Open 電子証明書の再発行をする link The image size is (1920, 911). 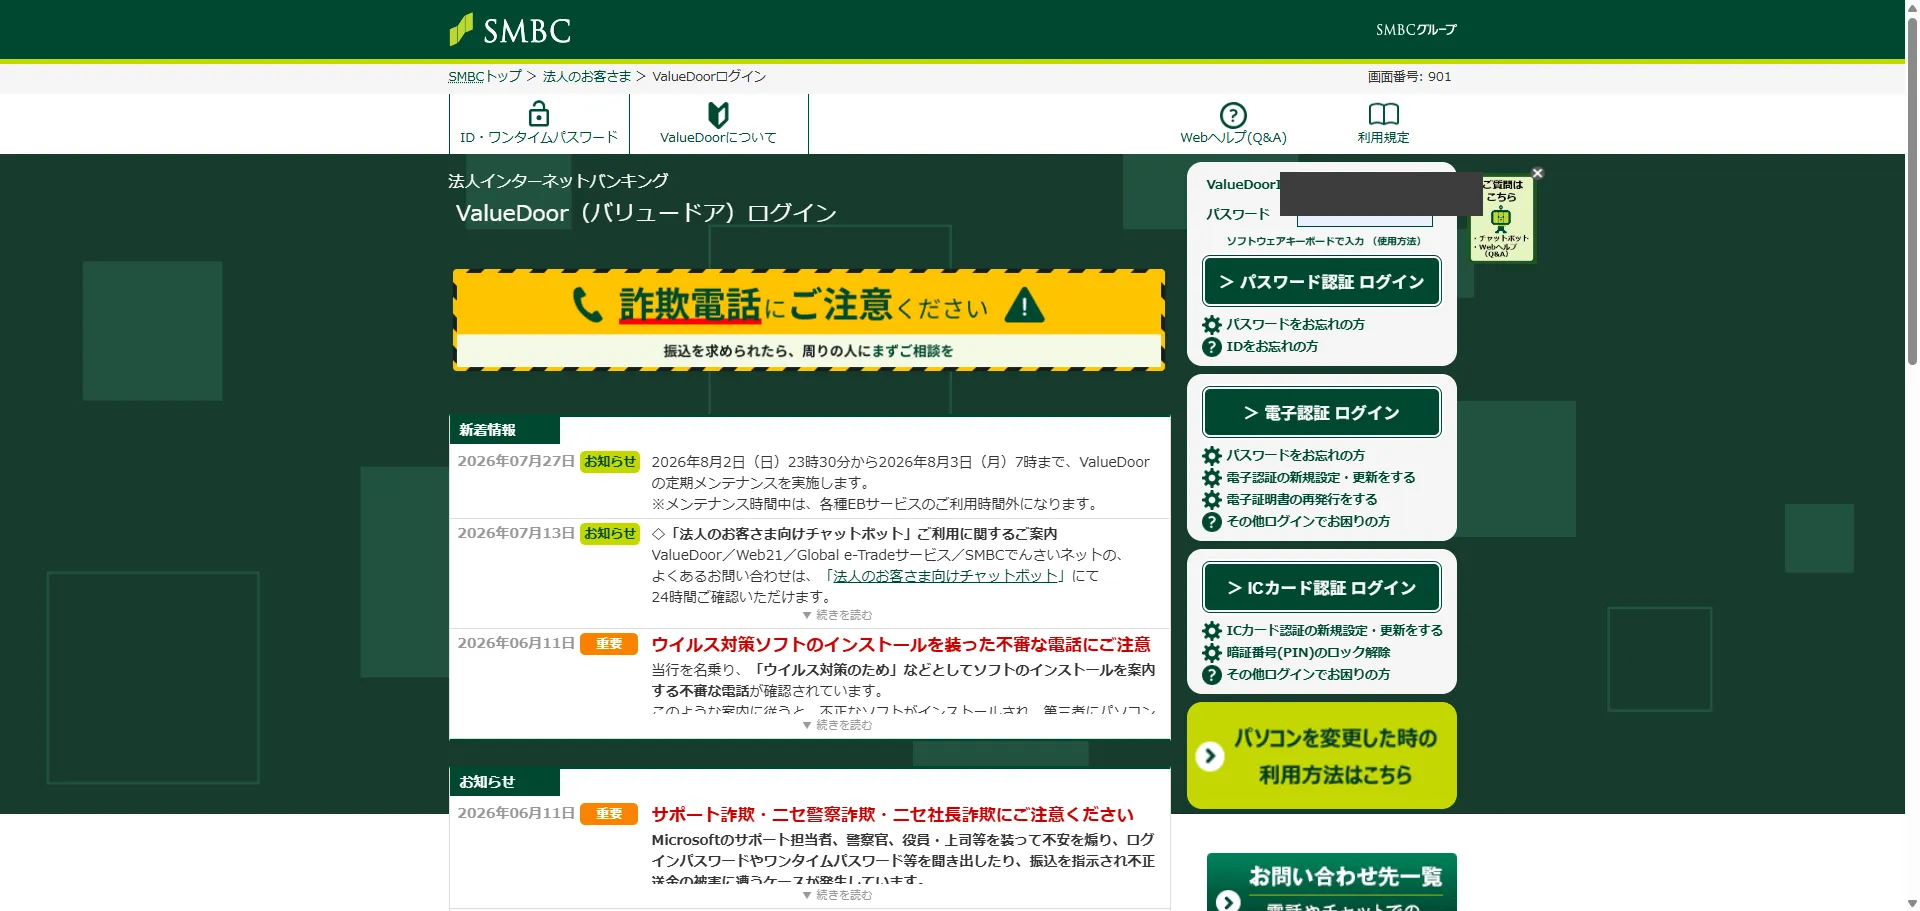[x=1301, y=500]
